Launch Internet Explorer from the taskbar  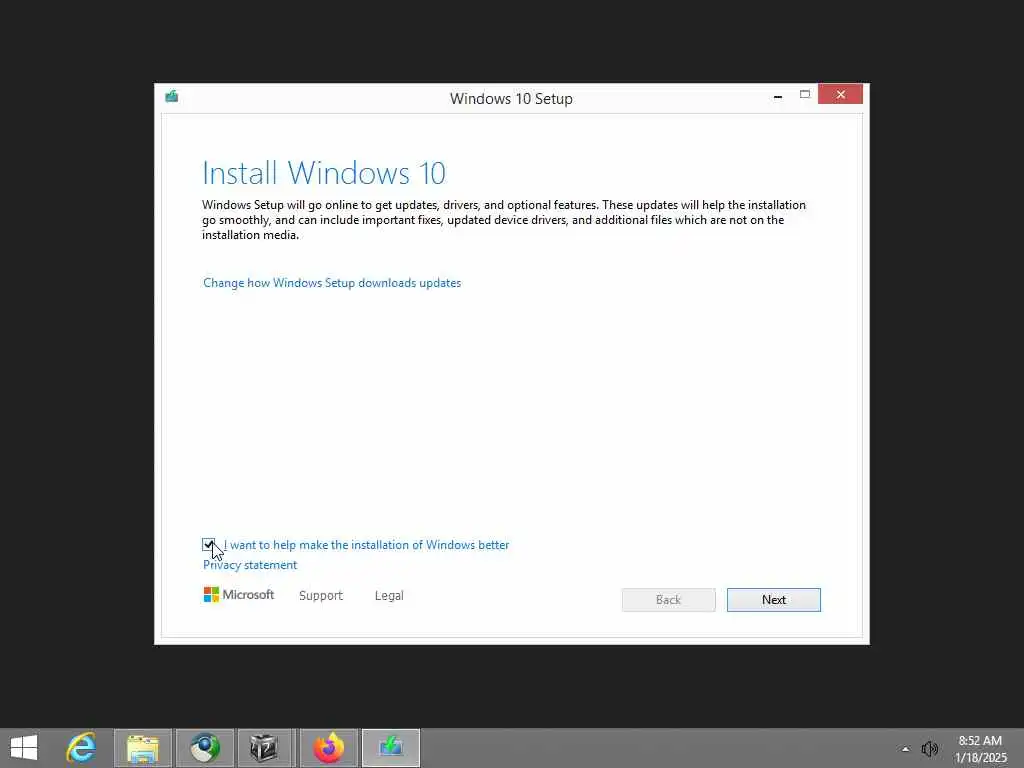82,748
